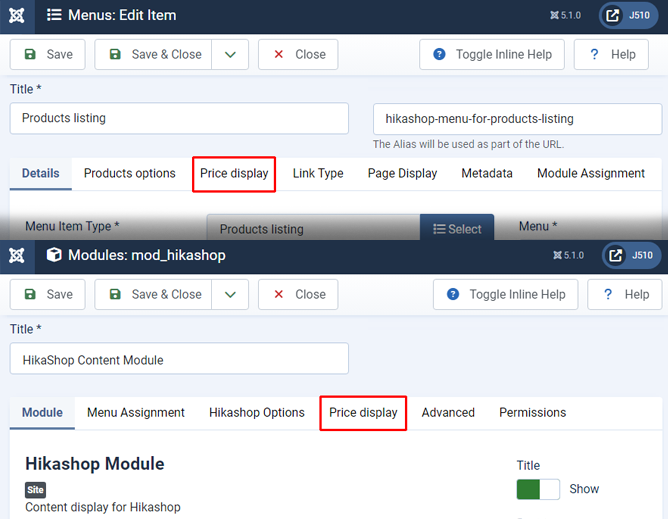The image size is (668, 519).
Task: Open the Advanced tab
Action: tap(448, 412)
